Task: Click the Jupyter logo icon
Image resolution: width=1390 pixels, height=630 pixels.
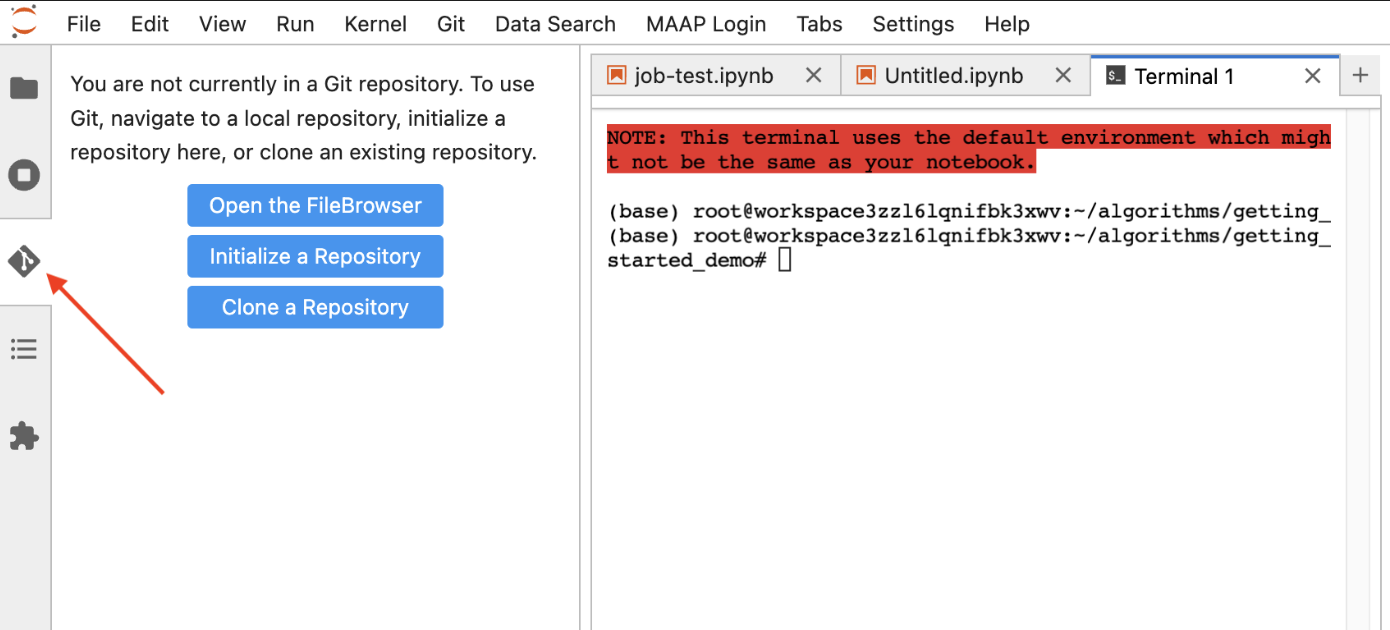Action: 24,20
